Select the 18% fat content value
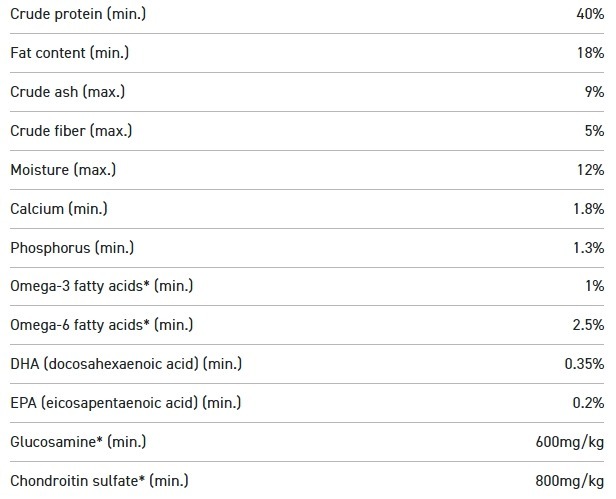Screen dimensions: 616x499 pyautogui.click(x=590, y=53)
